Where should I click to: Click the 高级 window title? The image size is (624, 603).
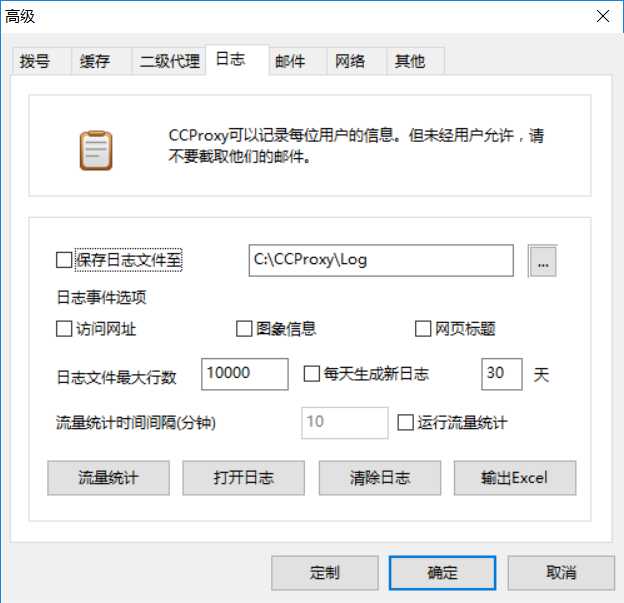click(20, 17)
